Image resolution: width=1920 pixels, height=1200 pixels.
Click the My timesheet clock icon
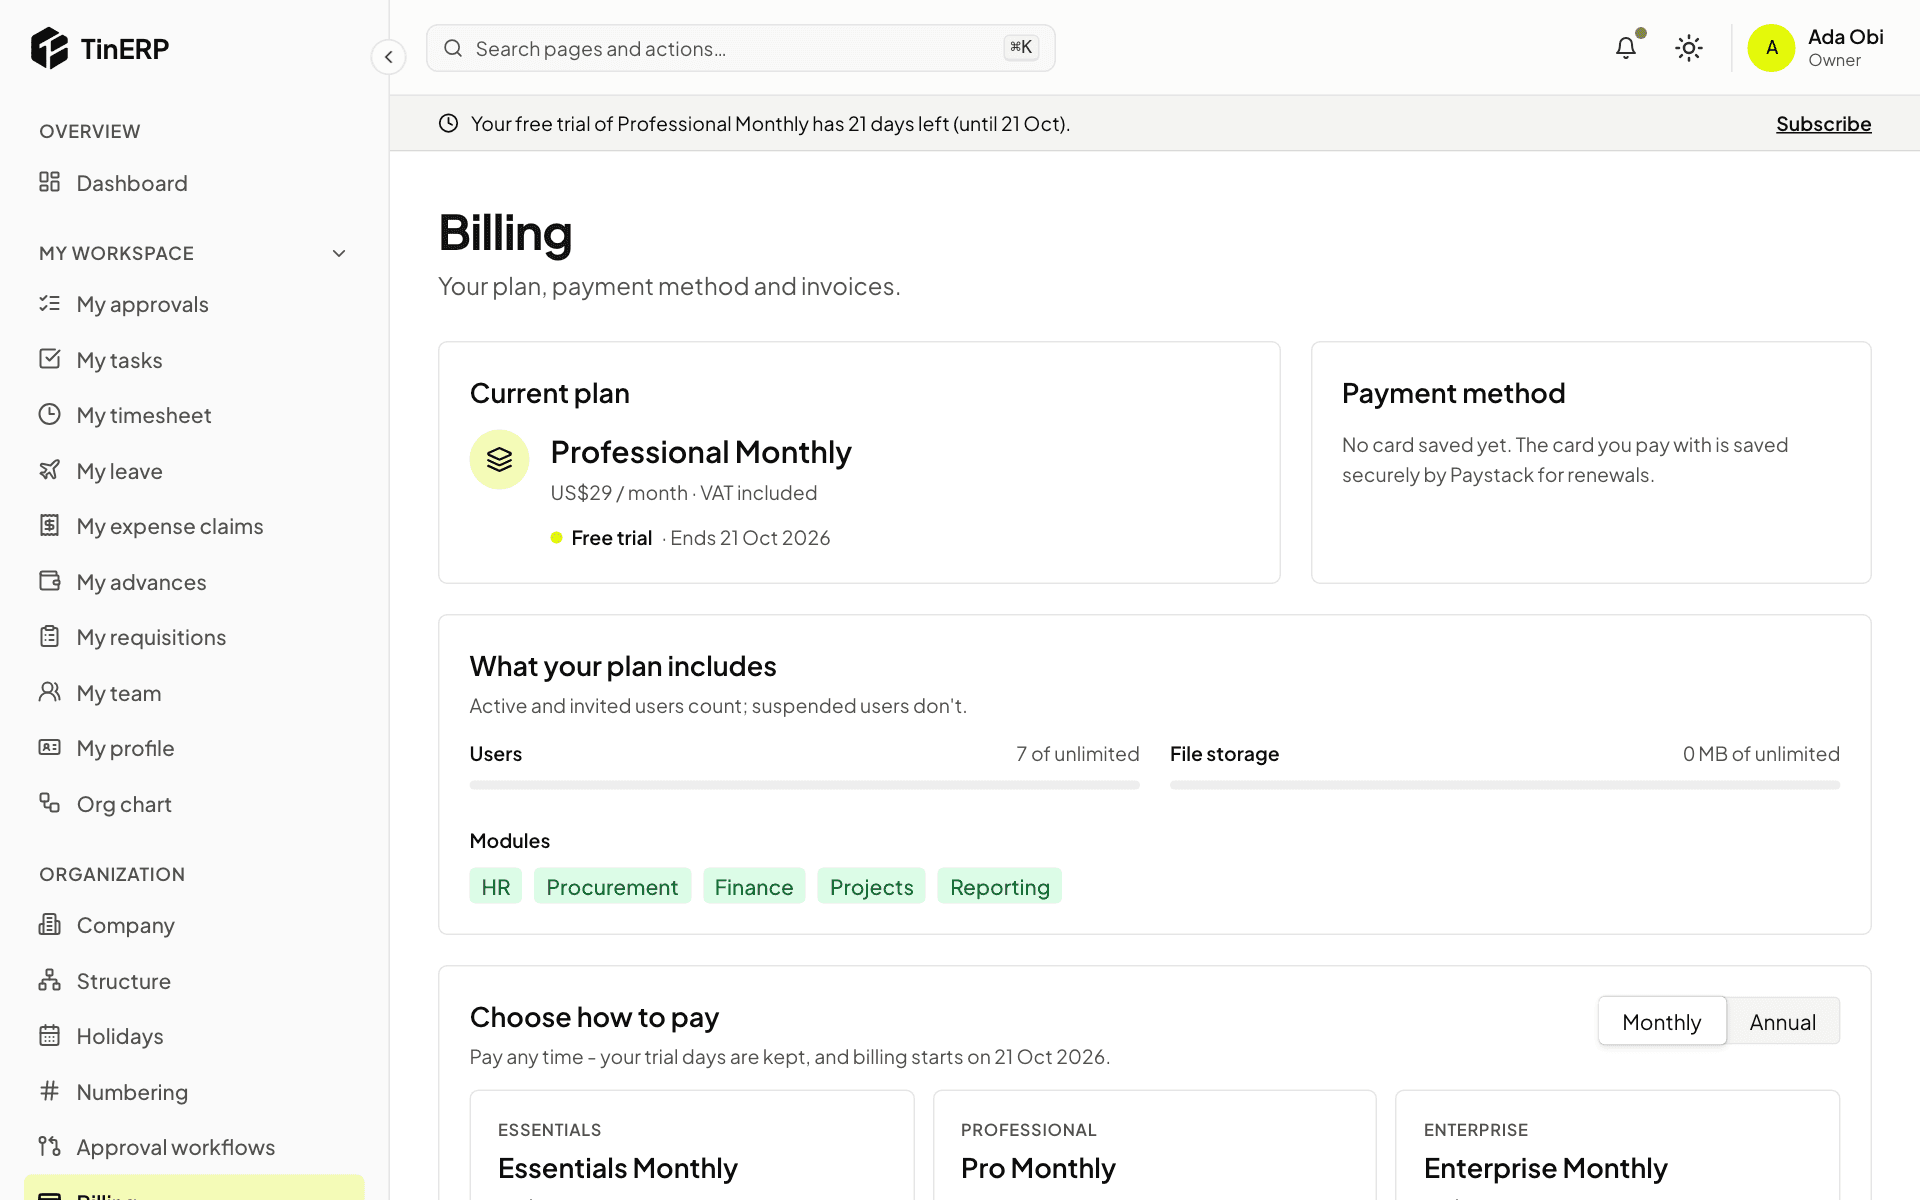click(x=49, y=414)
